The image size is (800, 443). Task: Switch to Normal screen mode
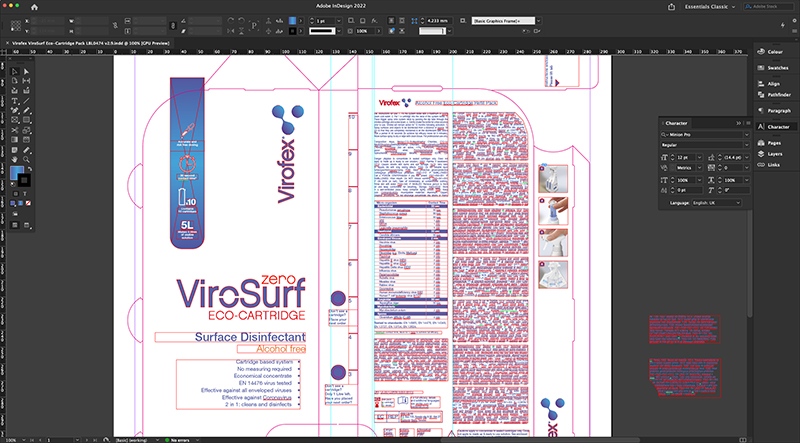[15, 225]
